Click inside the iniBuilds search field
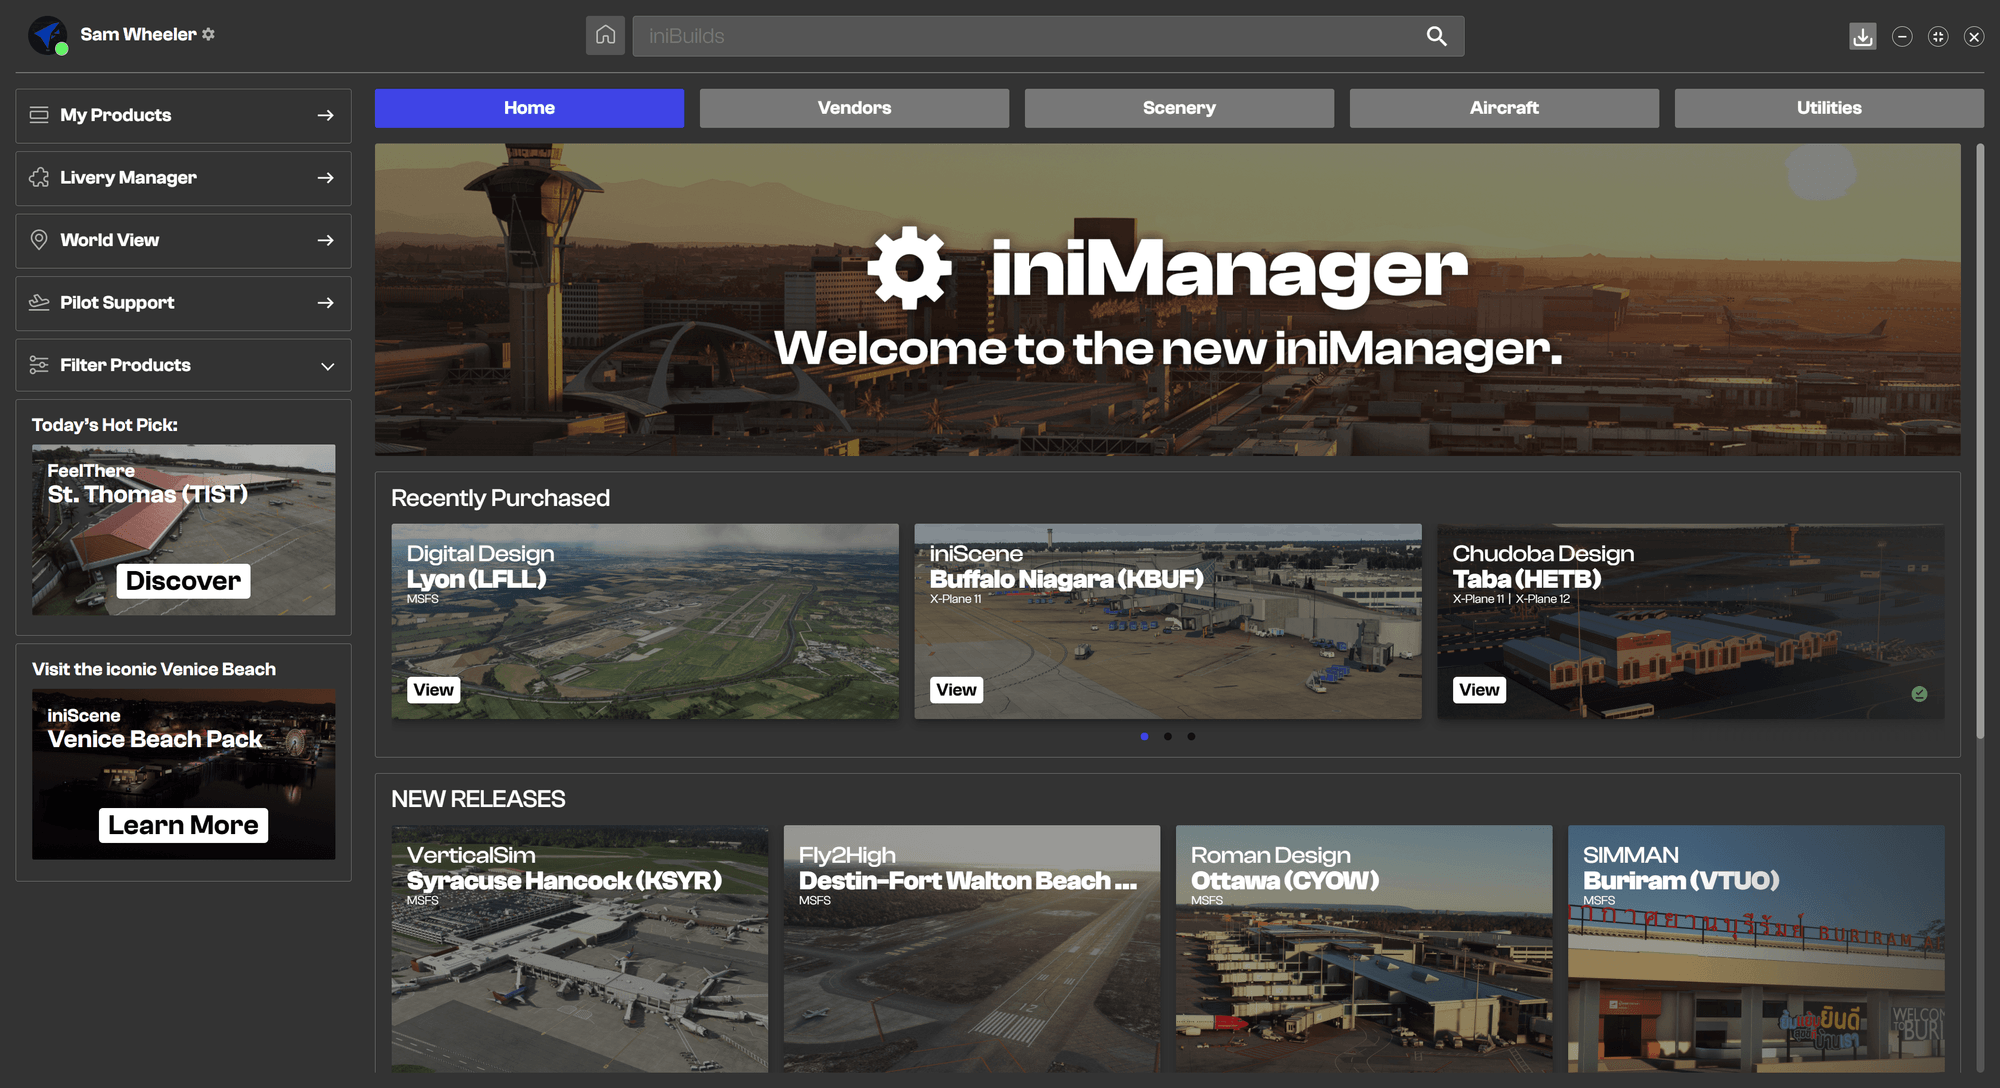2000x1088 pixels. (1000, 36)
